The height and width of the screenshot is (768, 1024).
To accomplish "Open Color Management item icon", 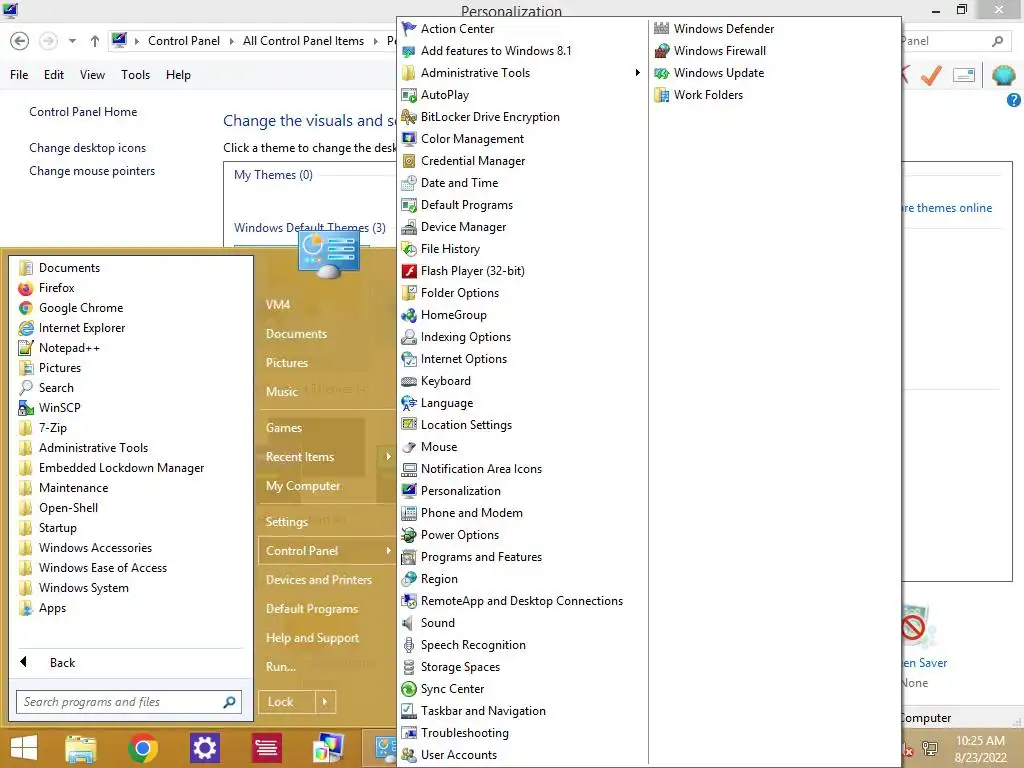I will pyautogui.click(x=409, y=138).
